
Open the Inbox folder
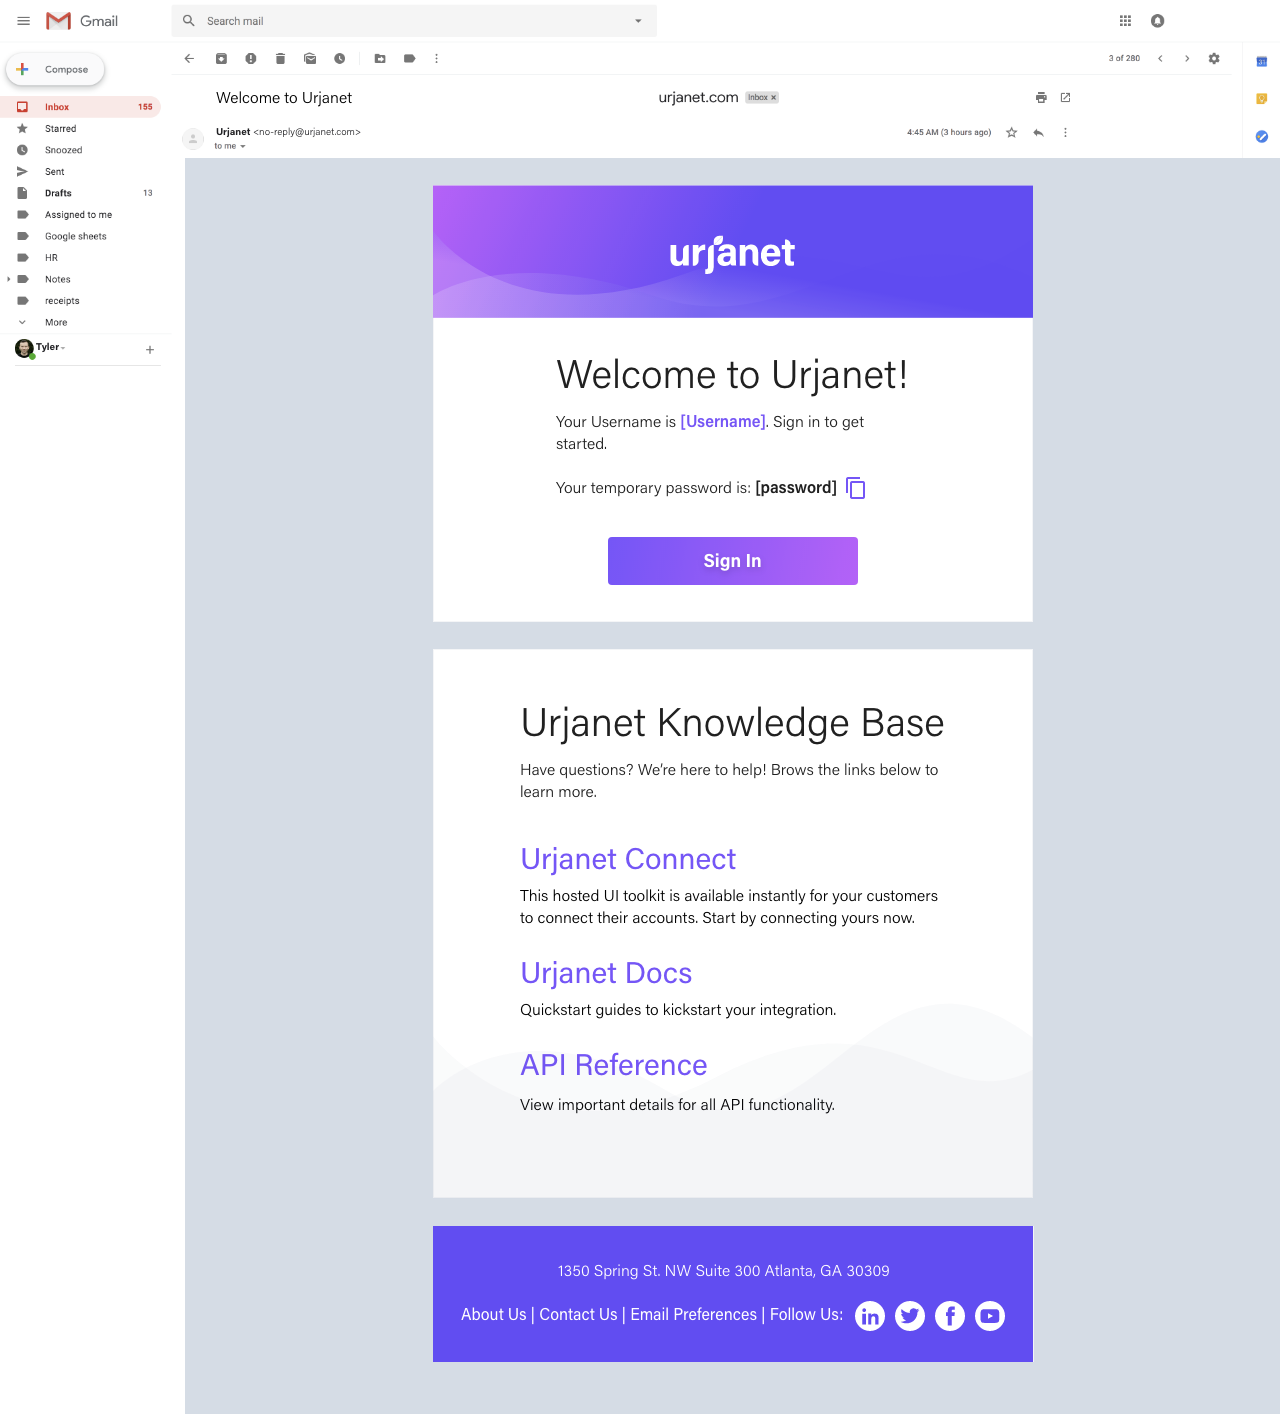tap(81, 107)
